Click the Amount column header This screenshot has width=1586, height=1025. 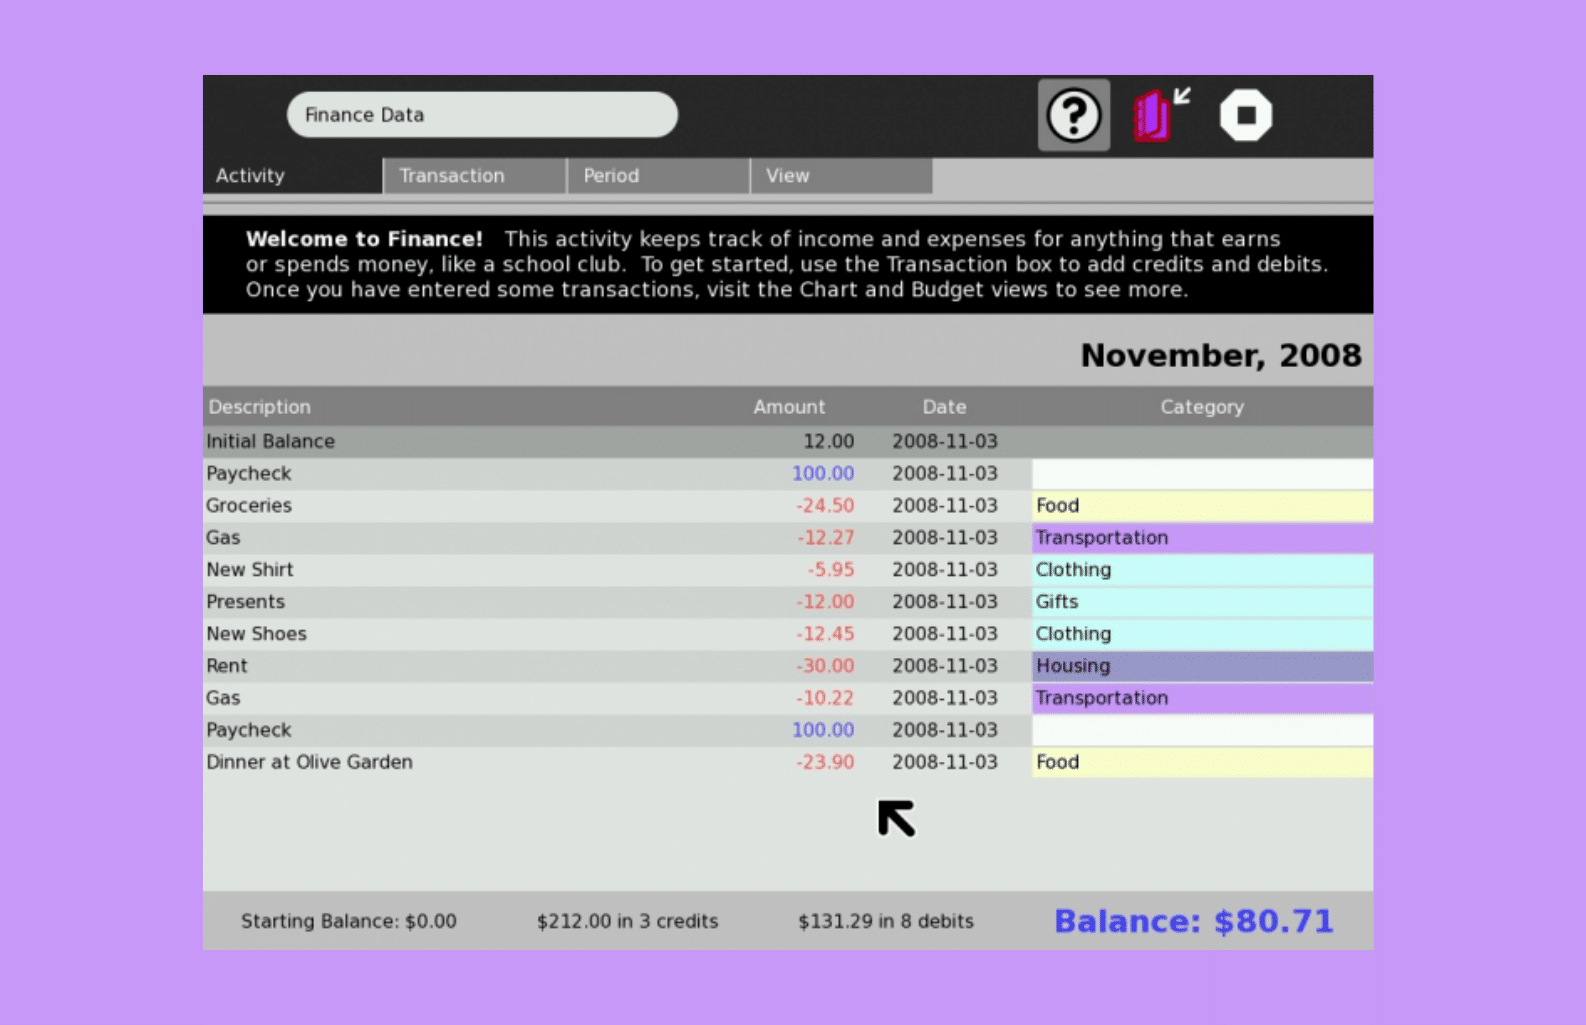[789, 407]
